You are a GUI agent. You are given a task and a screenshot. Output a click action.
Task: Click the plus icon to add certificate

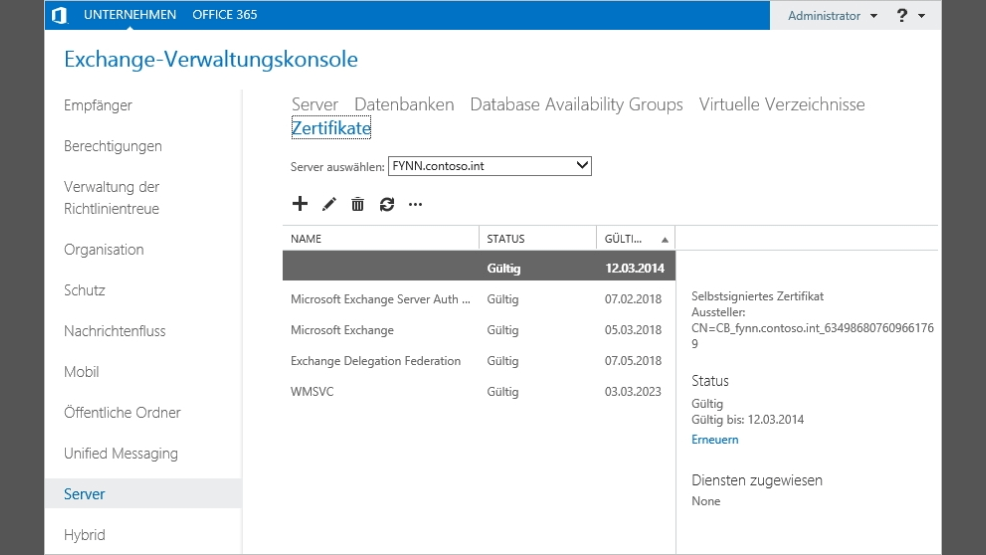tap(299, 204)
